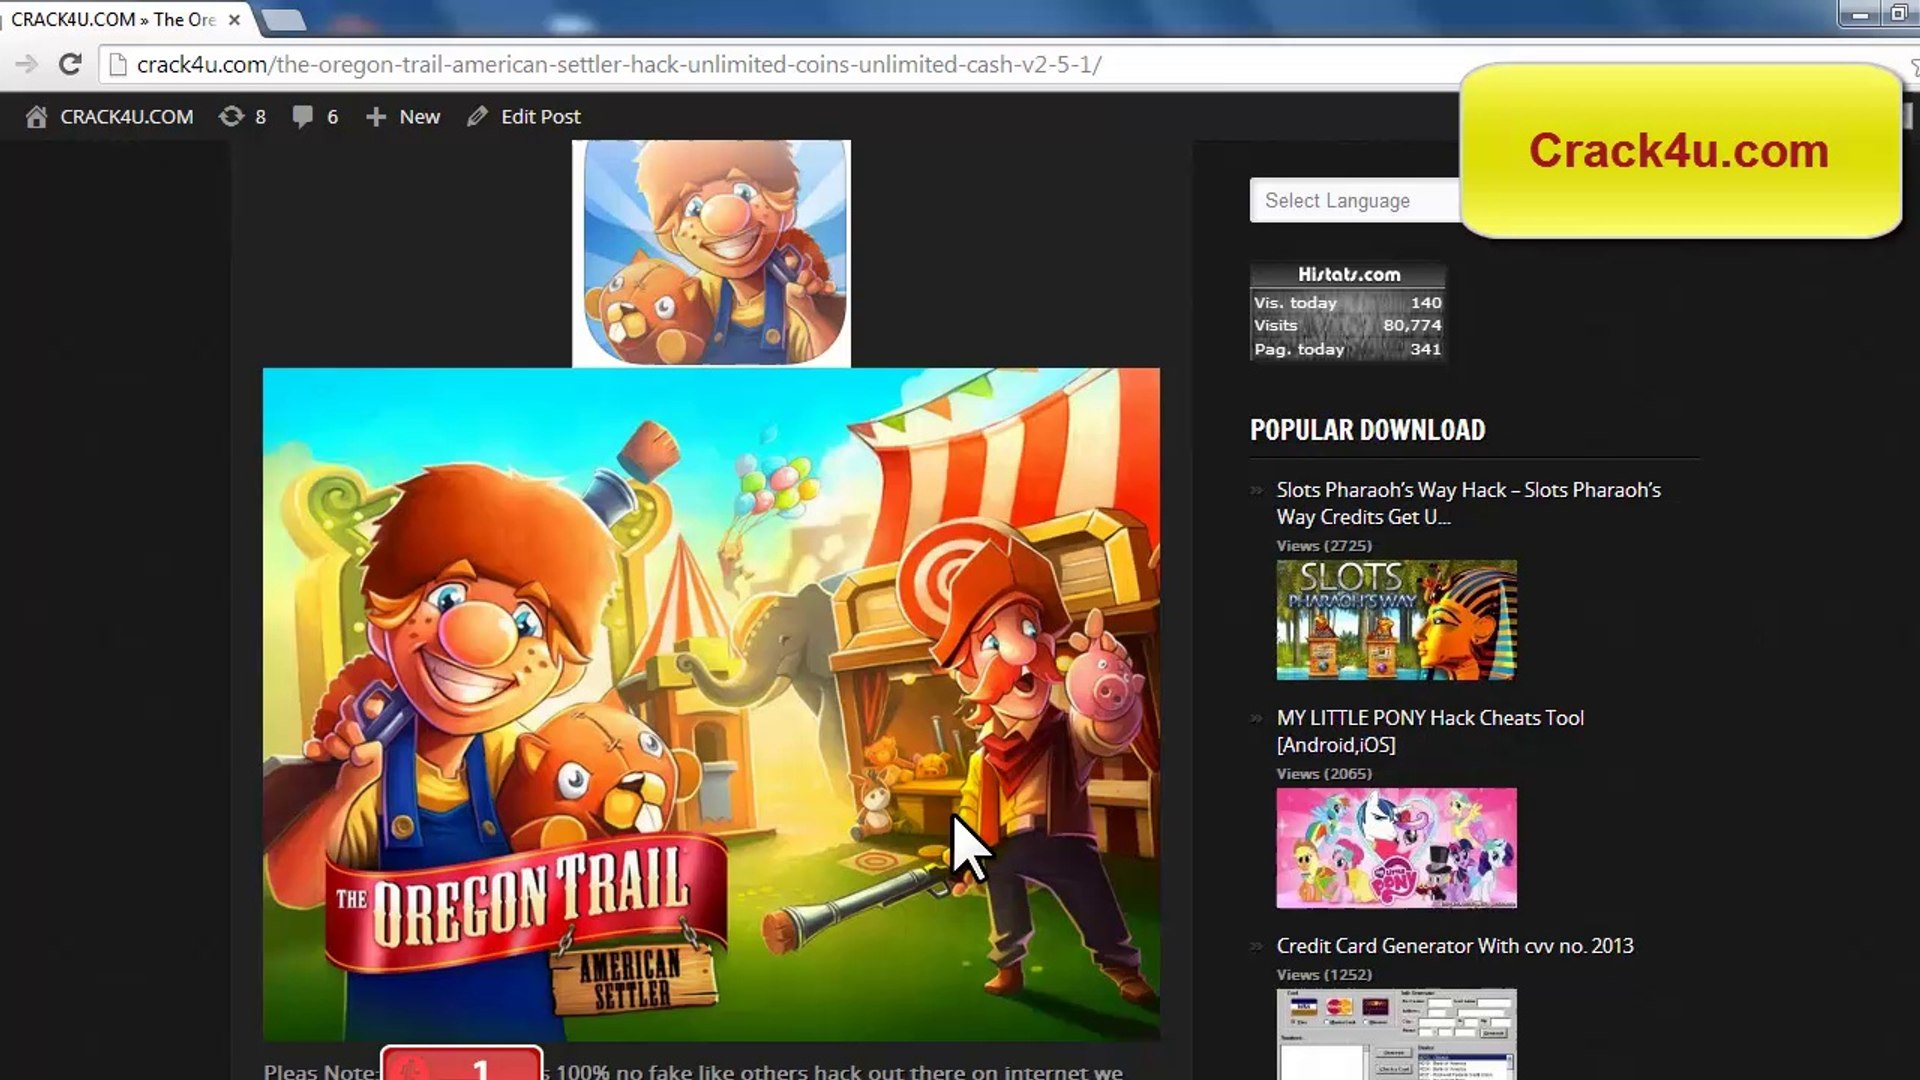
Task: Click the plus New icon in admin bar
Action: point(376,117)
